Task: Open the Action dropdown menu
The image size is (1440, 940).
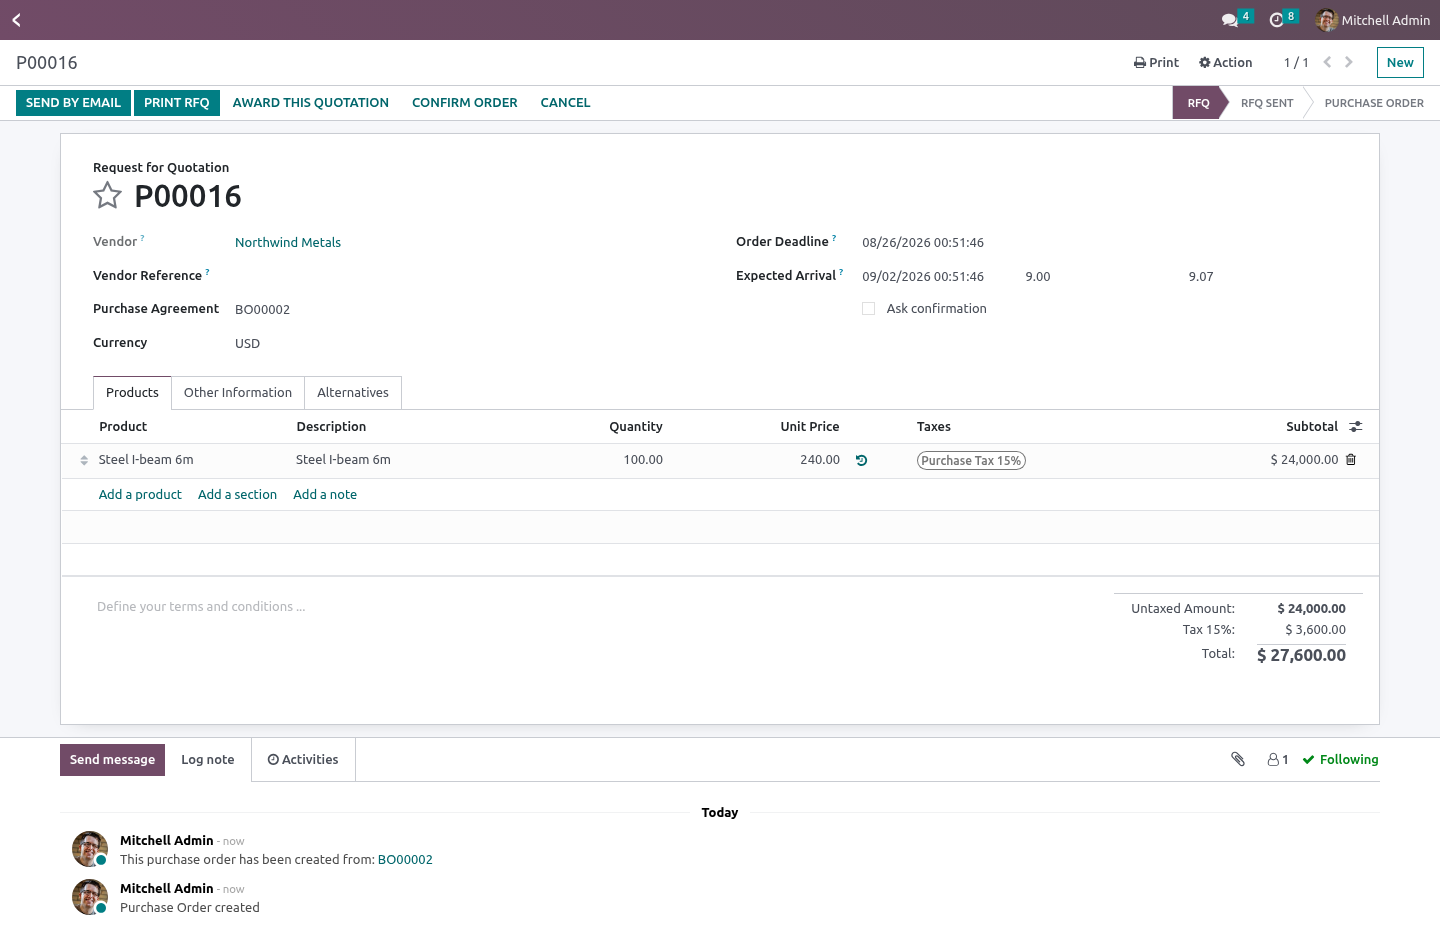Action: pos(1225,62)
